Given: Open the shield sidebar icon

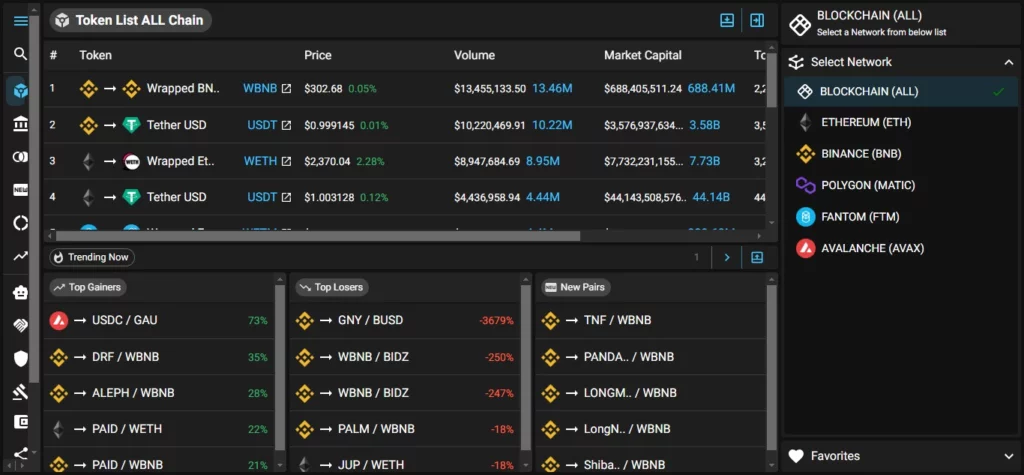Looking at the screenshot, I should [21, 358].
